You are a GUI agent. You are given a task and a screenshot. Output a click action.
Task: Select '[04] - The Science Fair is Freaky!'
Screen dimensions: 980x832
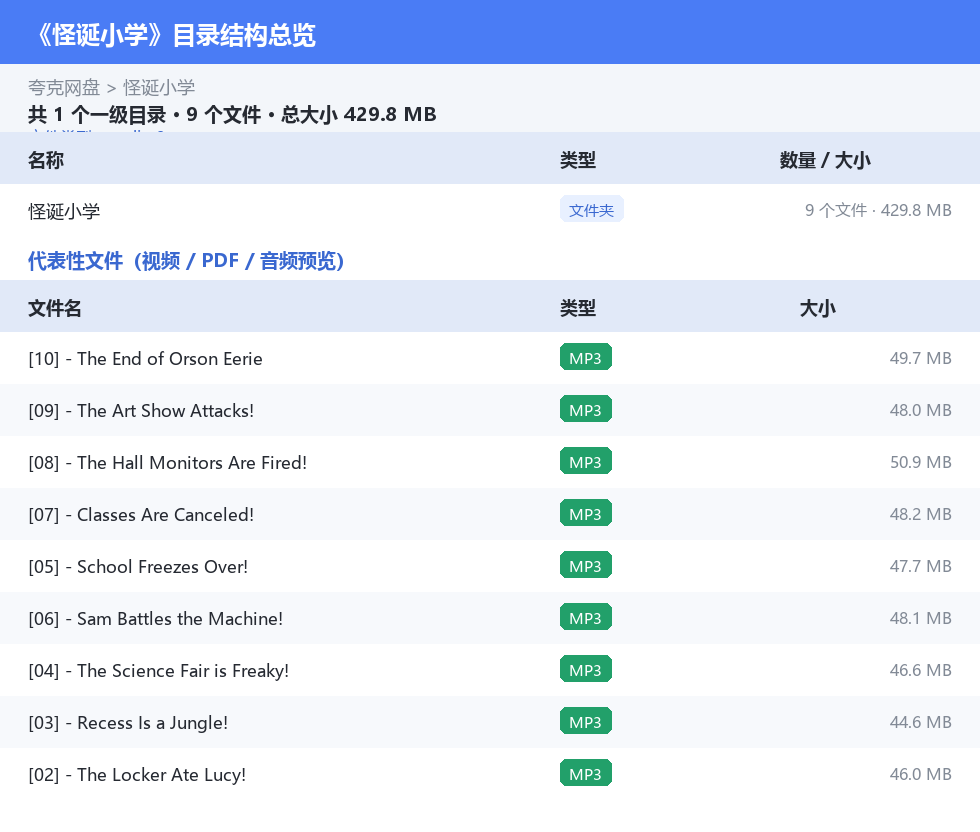click(159, 671)
